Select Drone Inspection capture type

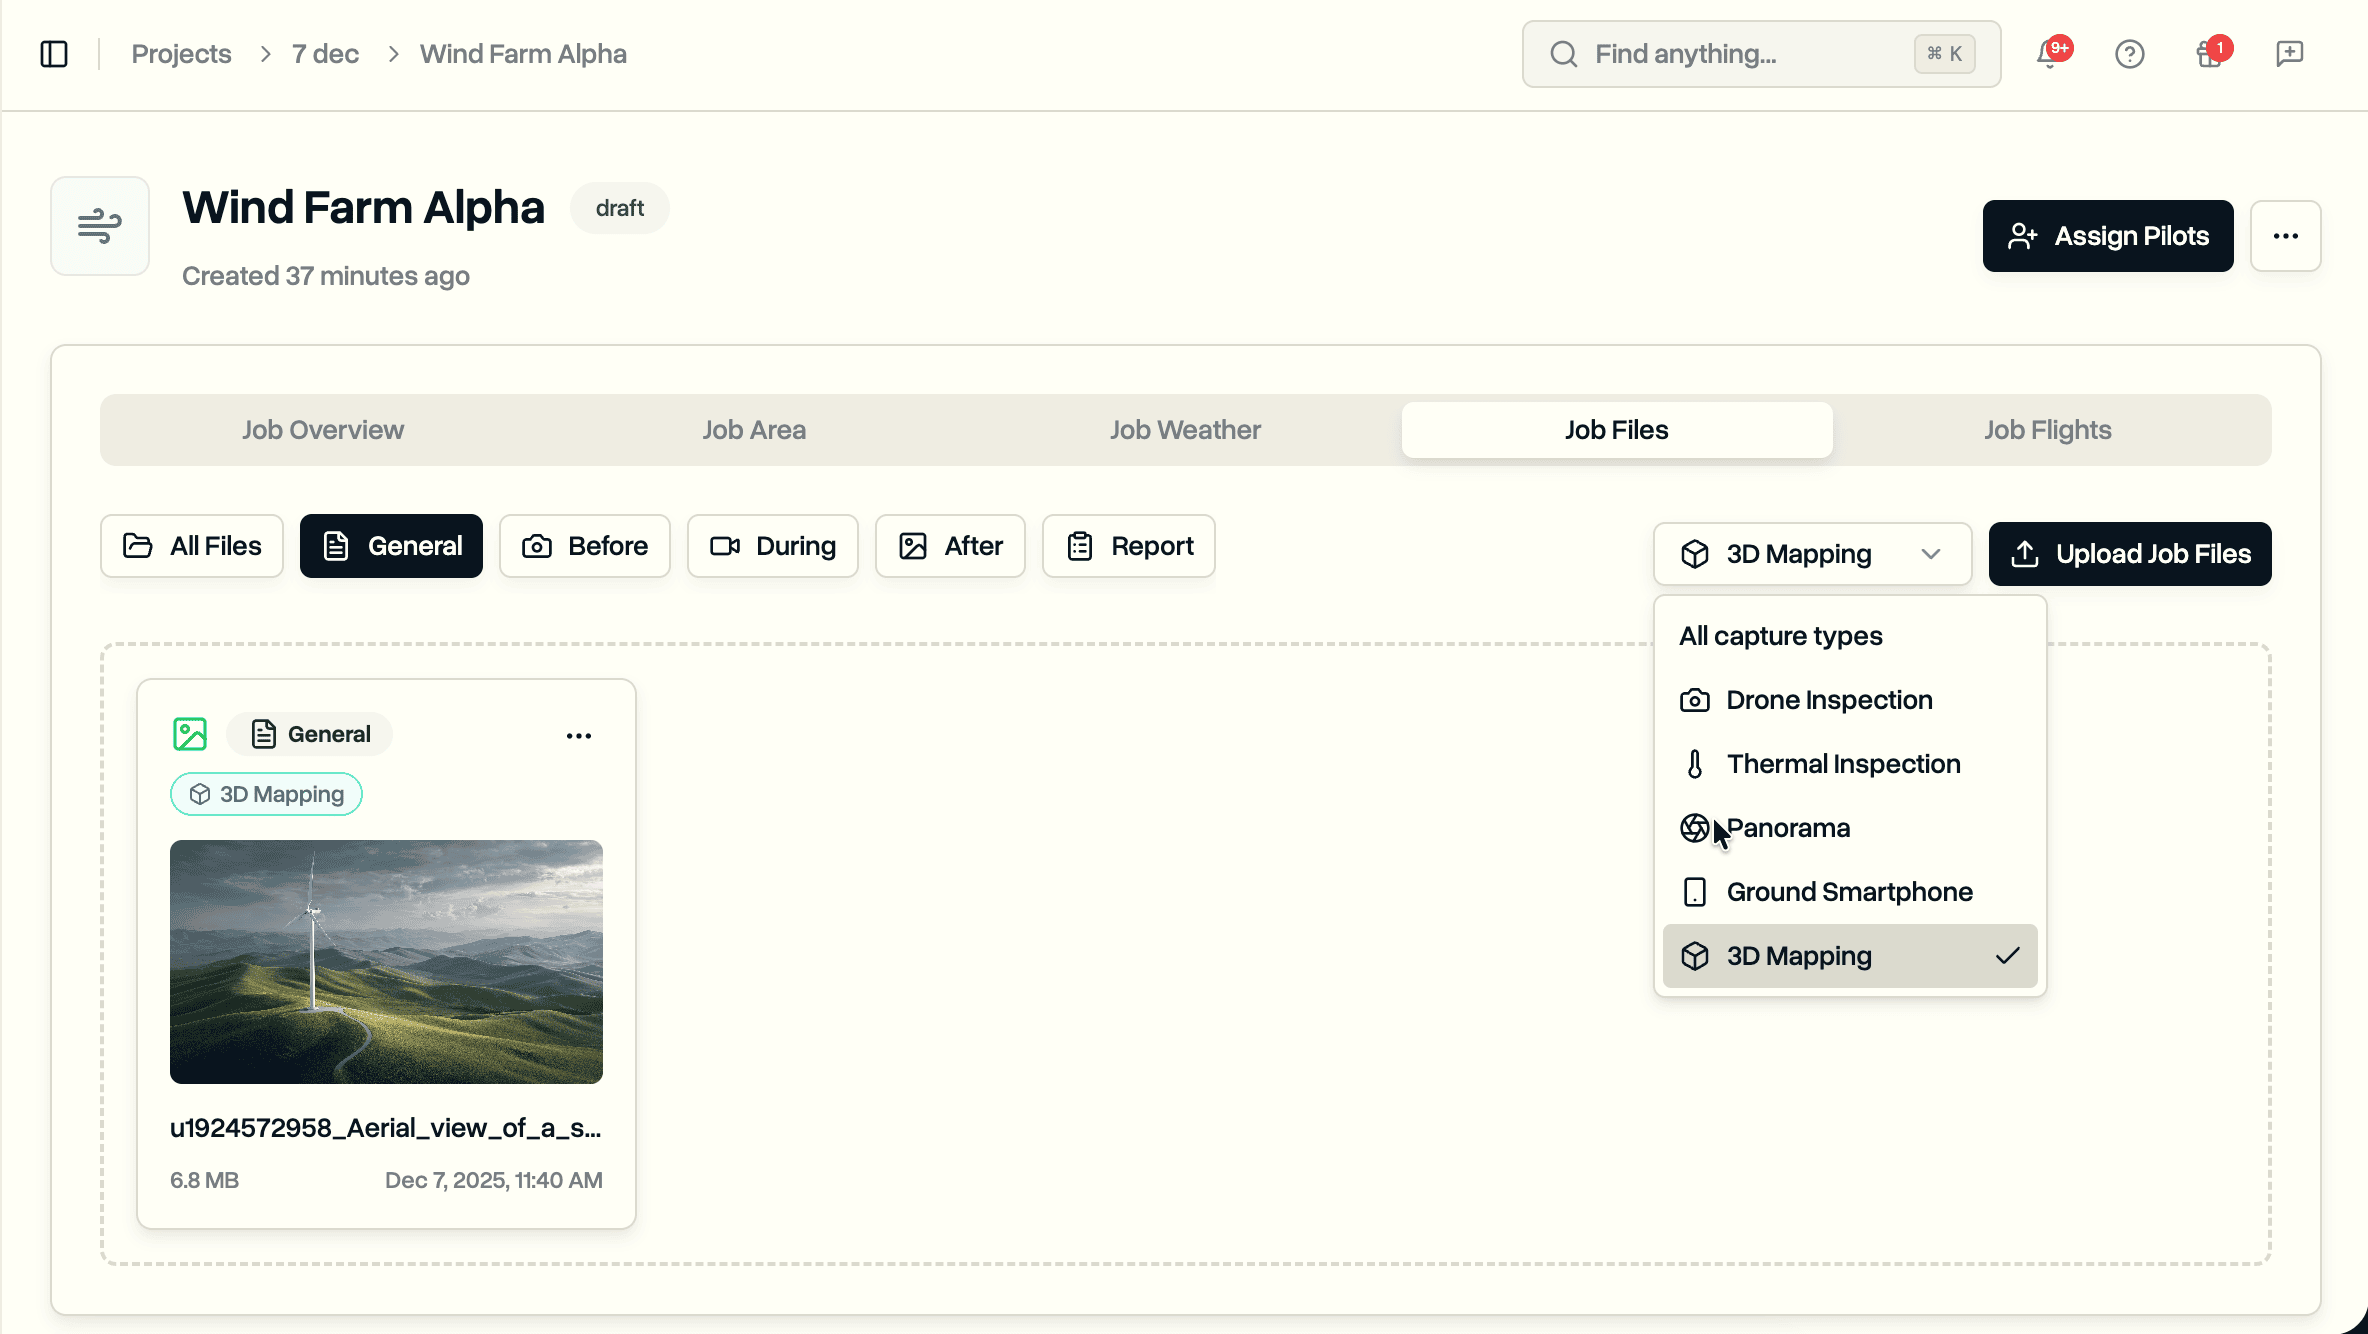pyautogui.click(x=1828, y=700)
